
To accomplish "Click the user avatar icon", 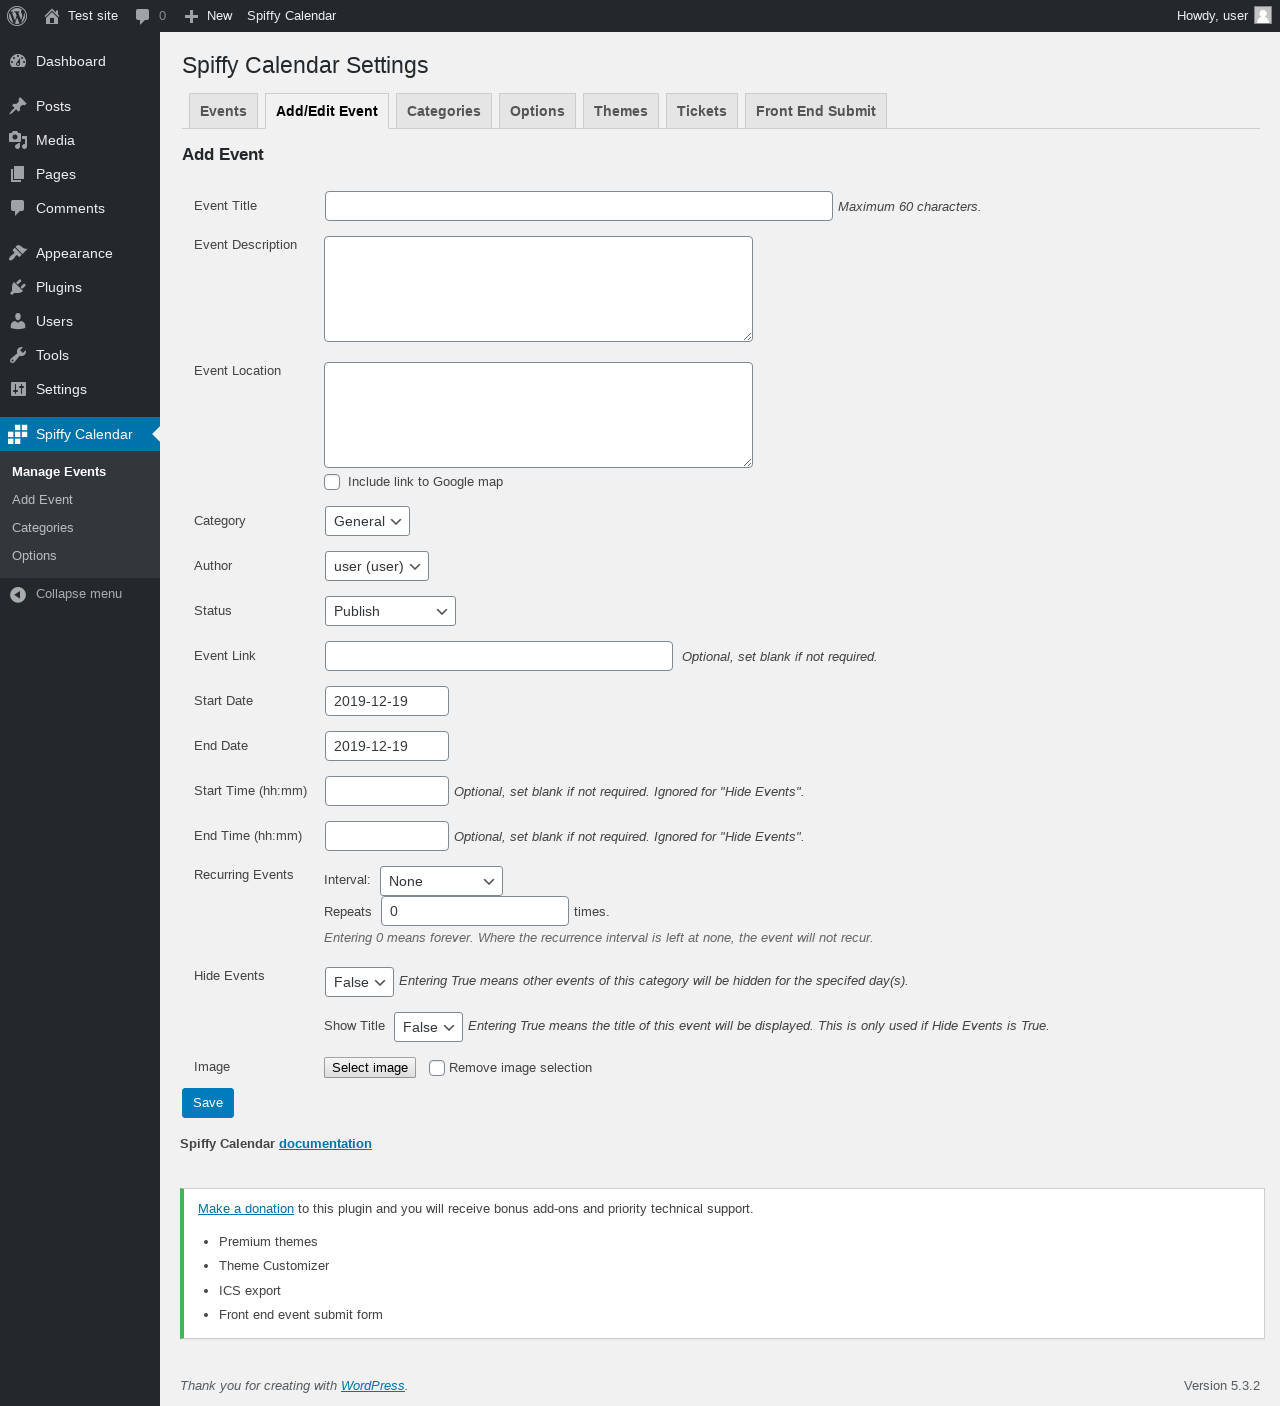I will (1263, 15).
